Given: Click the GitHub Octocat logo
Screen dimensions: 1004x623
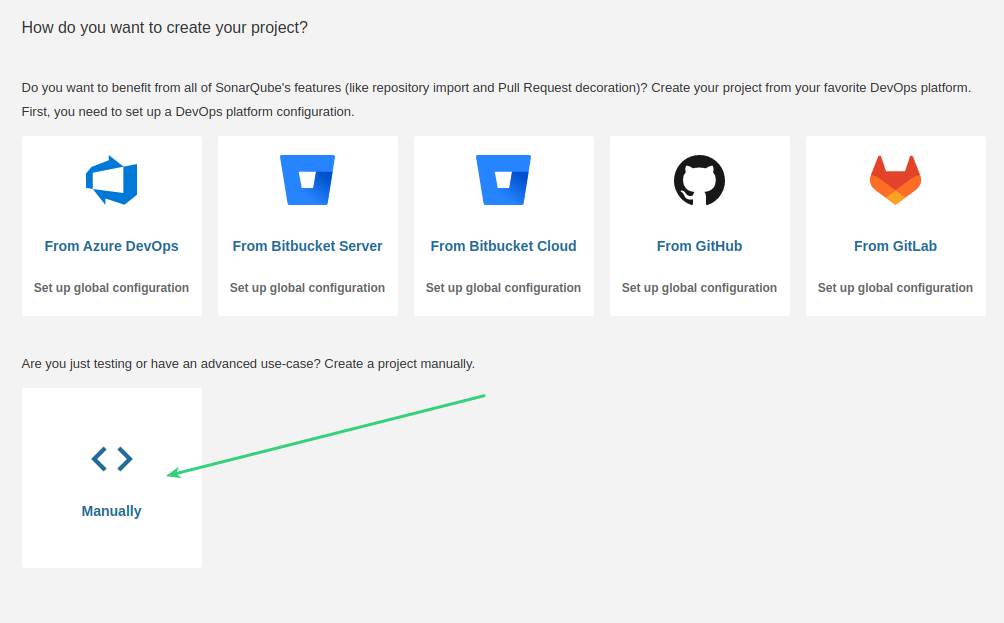Looking at the screenshot, I should [699, 180].
